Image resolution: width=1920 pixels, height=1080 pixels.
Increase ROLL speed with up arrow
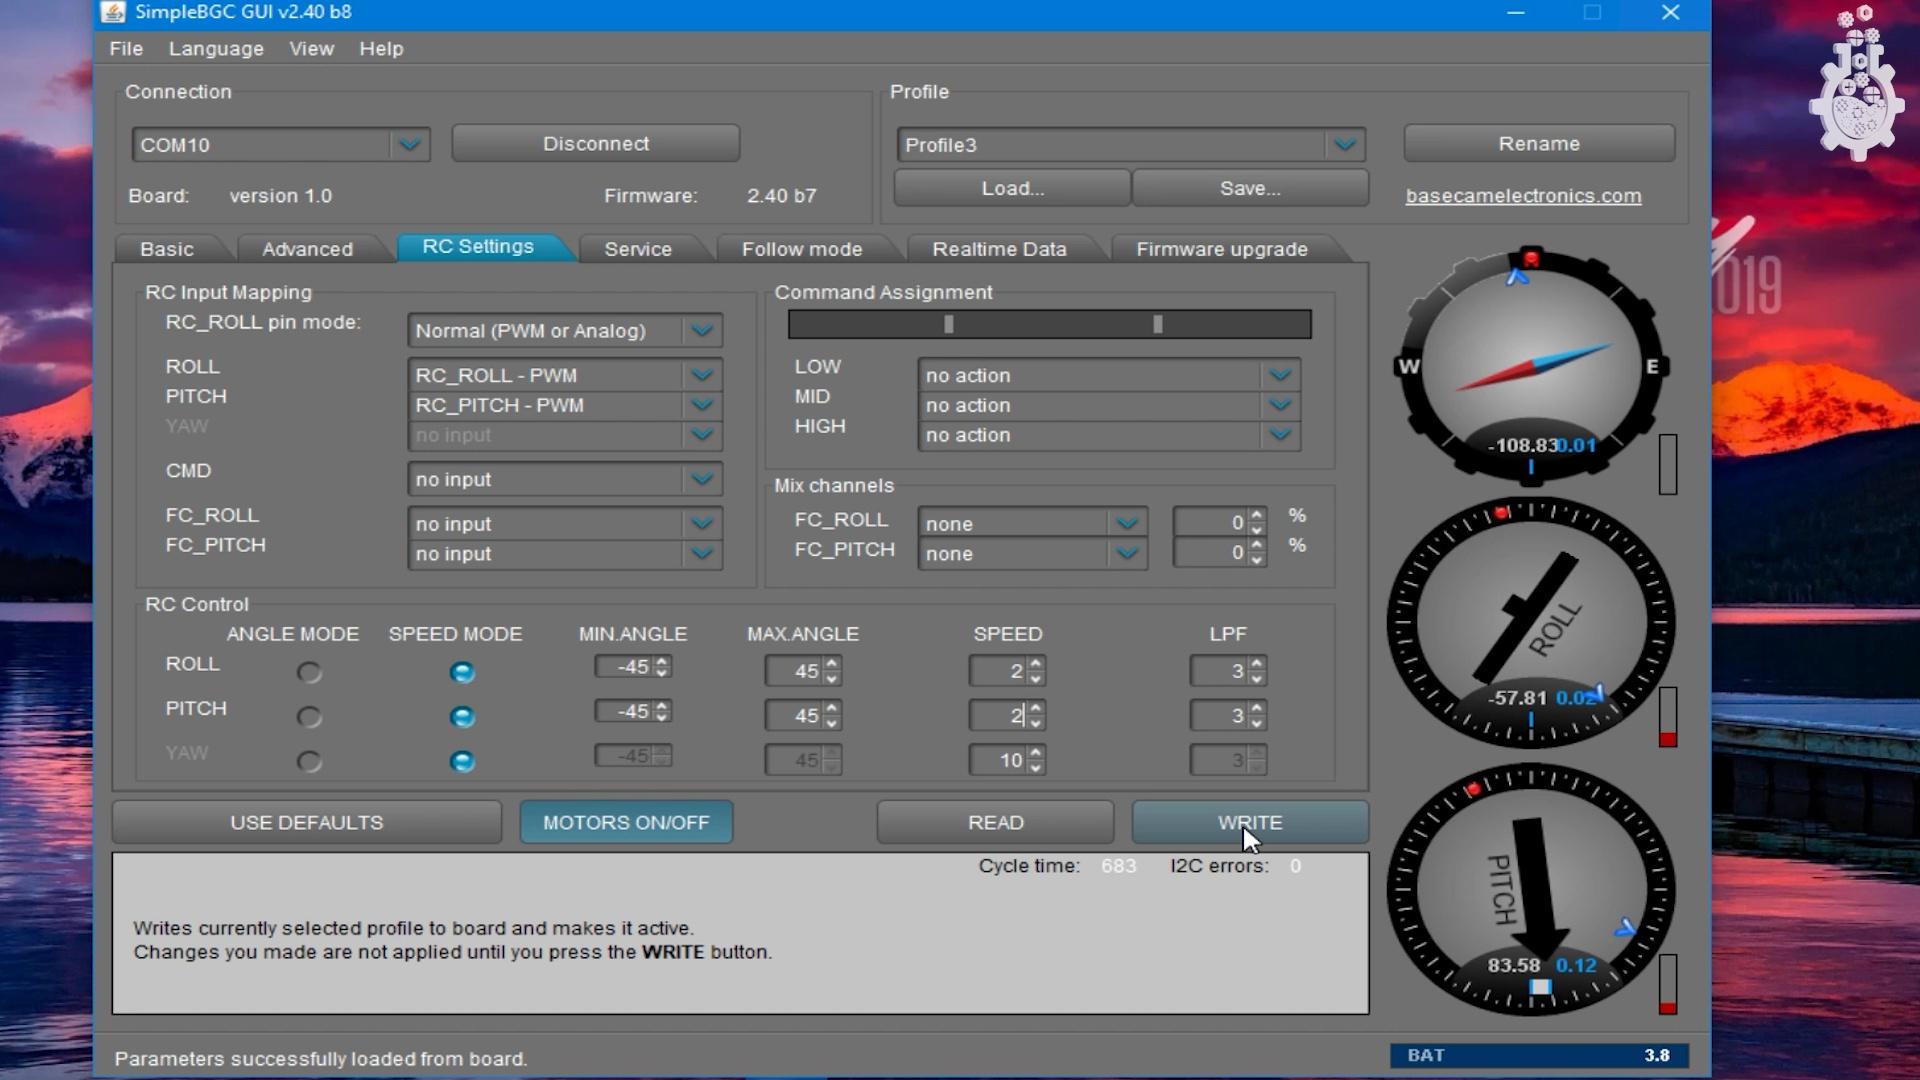point(1036,664)
